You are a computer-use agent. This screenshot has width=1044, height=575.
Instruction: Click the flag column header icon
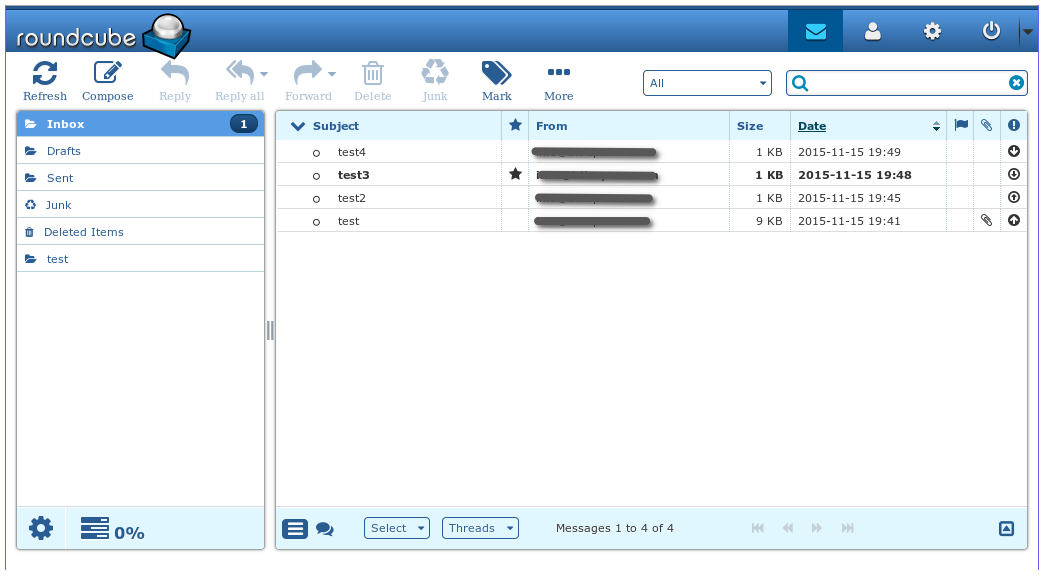click(961, 125)
